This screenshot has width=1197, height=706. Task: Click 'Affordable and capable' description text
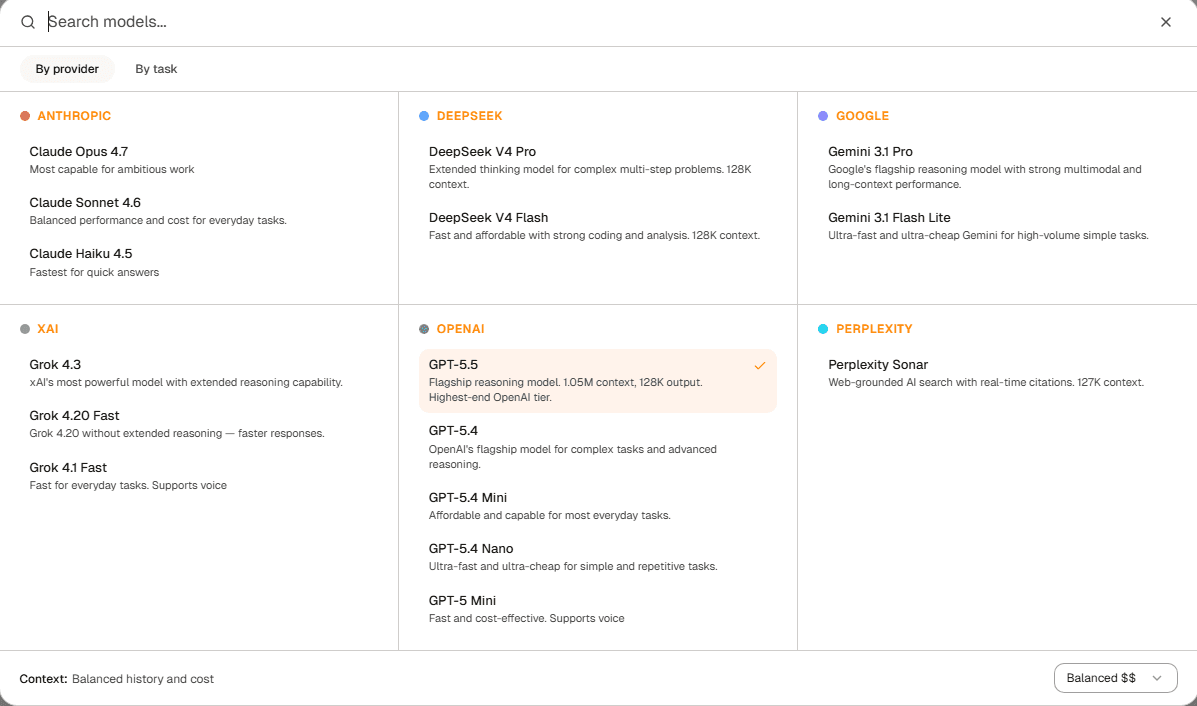tap(550, 515)
